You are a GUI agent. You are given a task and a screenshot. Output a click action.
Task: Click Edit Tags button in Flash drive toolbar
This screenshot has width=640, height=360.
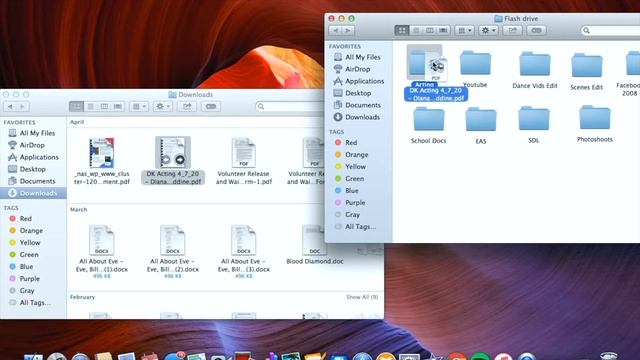[536, 31]
